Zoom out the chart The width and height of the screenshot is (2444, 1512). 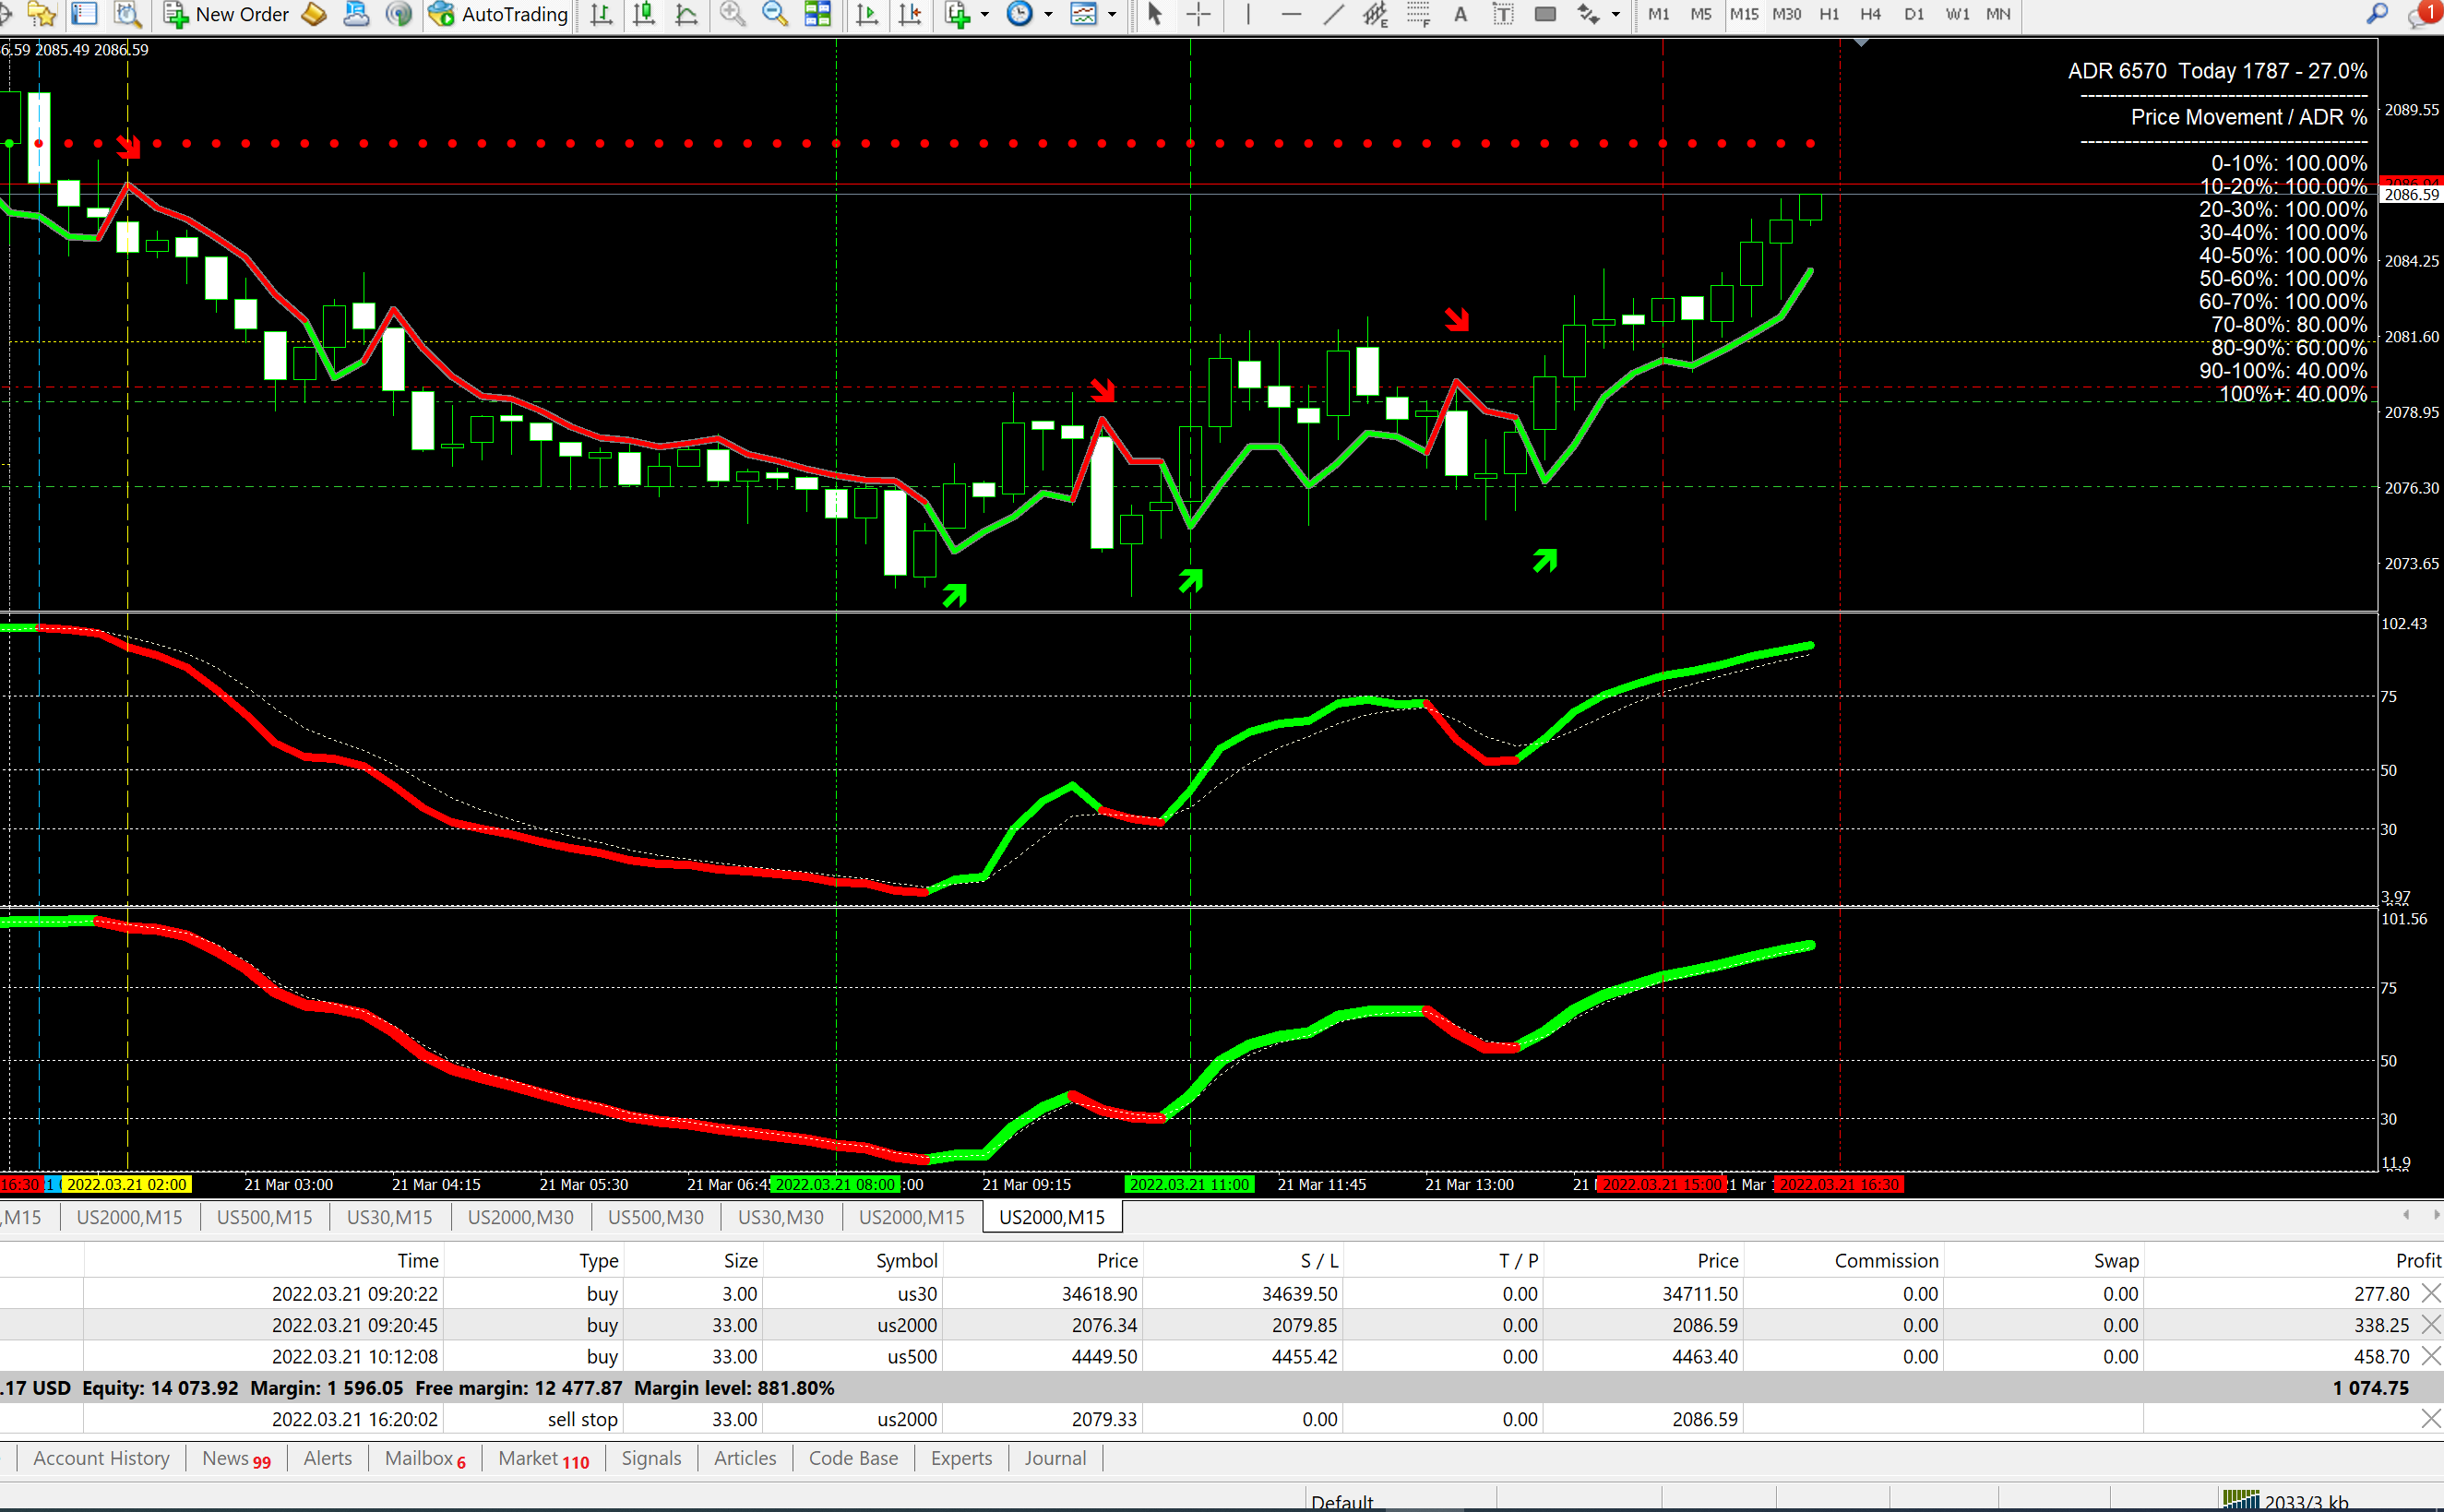775,14
